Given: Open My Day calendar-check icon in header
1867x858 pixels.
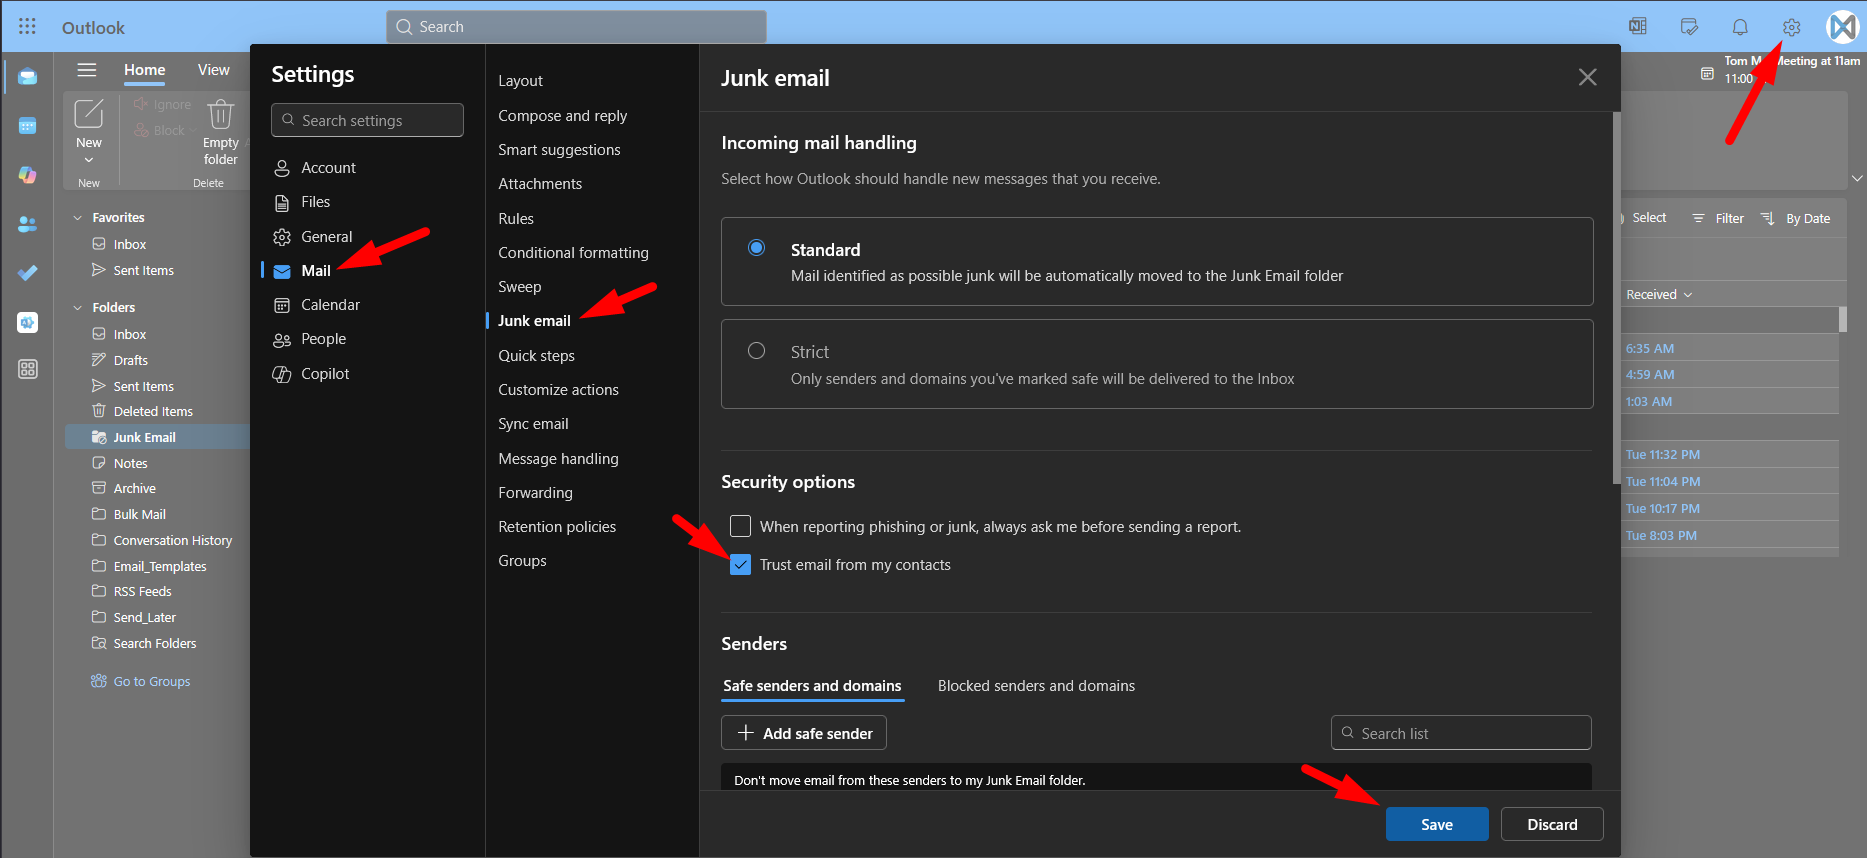Looking at the screenshot, I should 1689,27.
